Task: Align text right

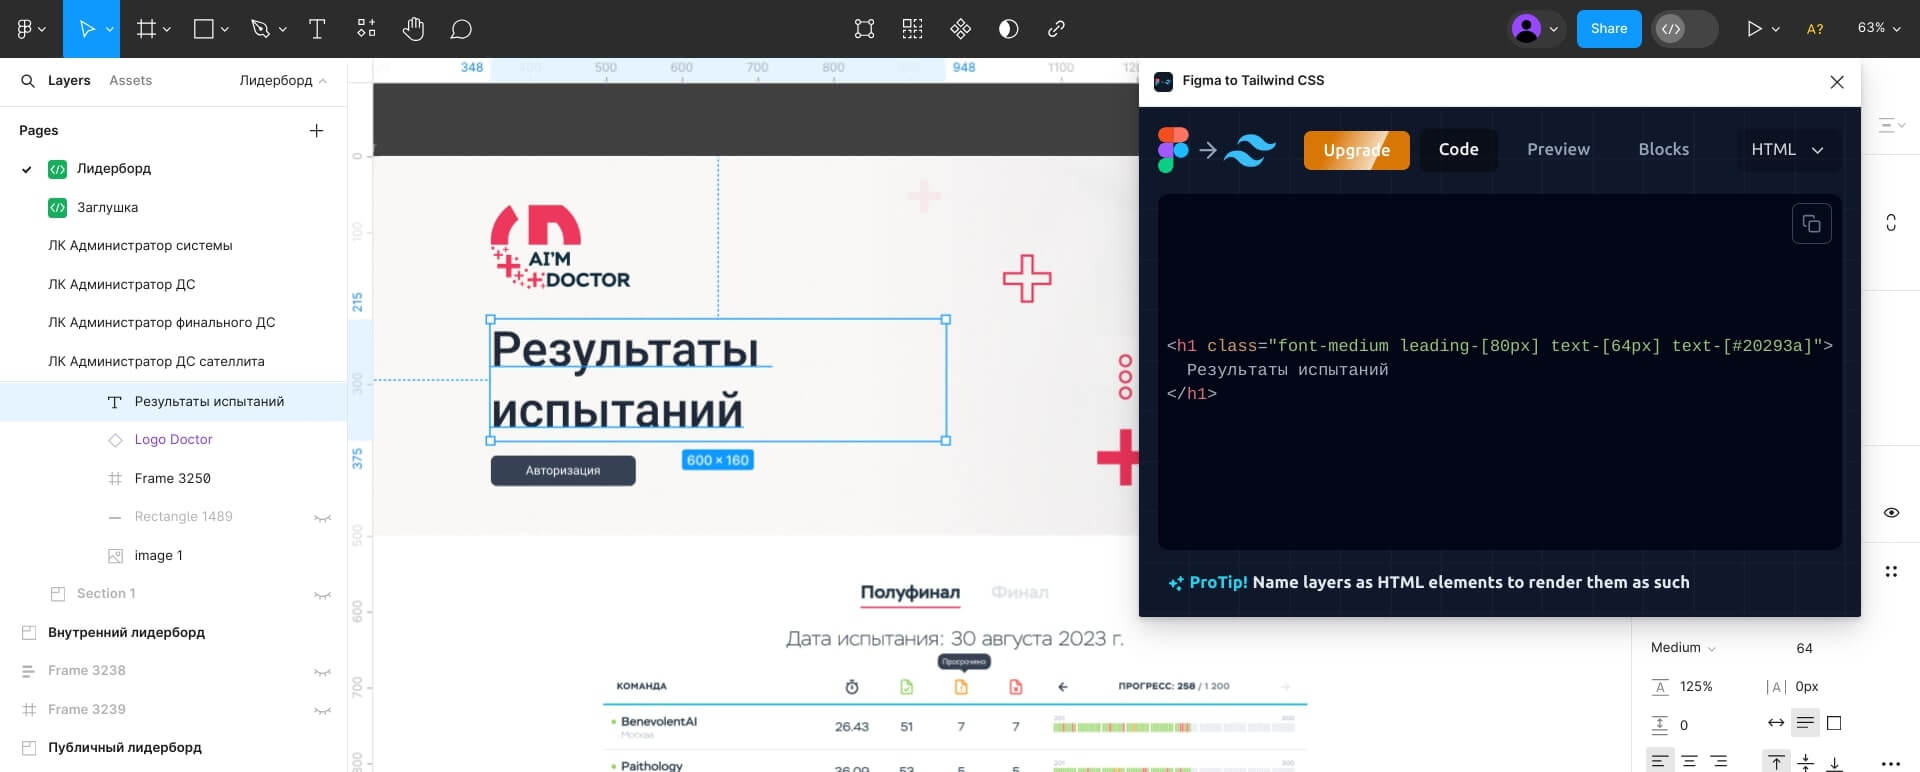Action: click(1719, 762)
